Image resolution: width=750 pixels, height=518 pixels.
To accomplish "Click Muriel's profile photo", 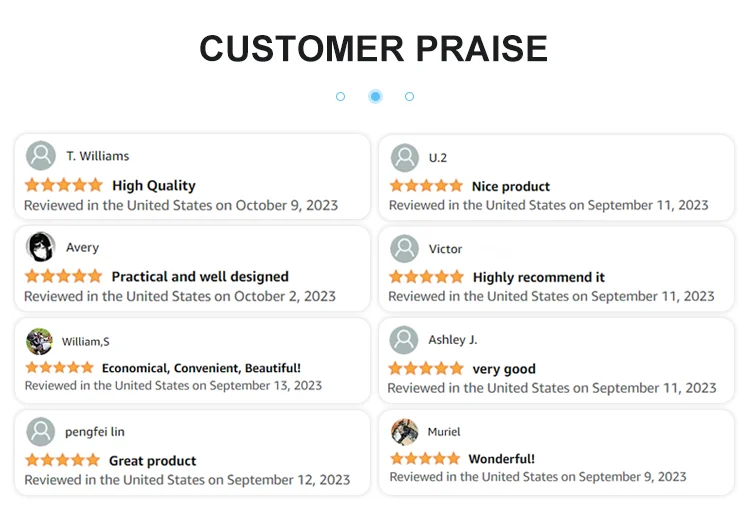I will click(405, 432).
